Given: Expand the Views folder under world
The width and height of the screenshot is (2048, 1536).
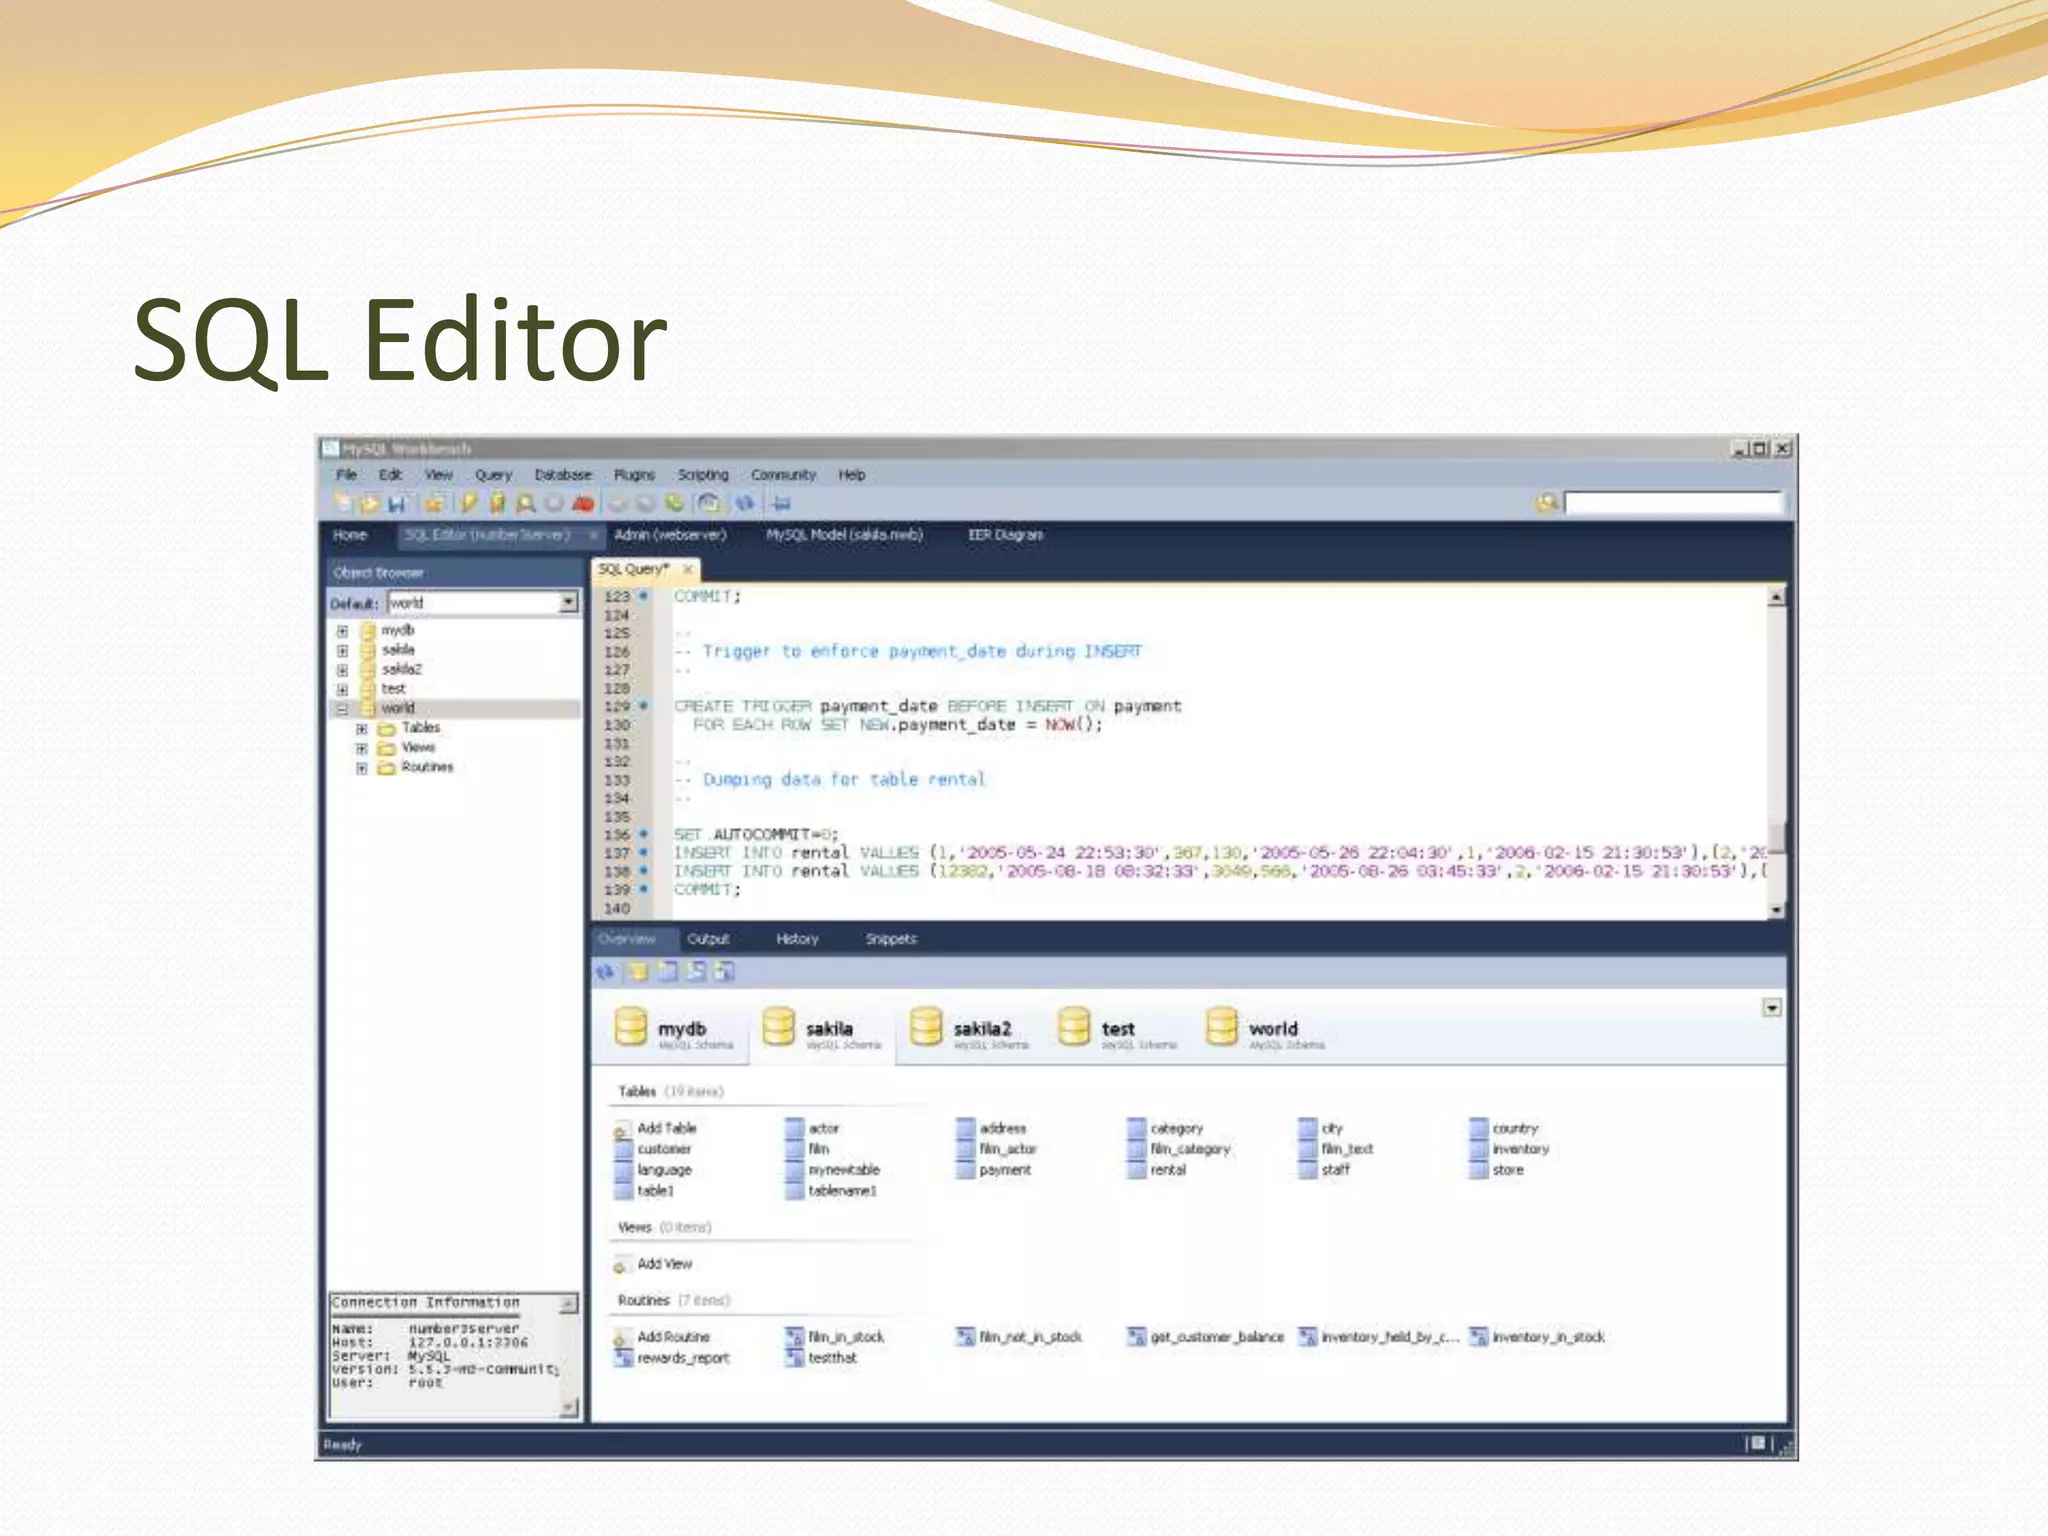Looking at the screenshot, I should [x=362, y=748].
